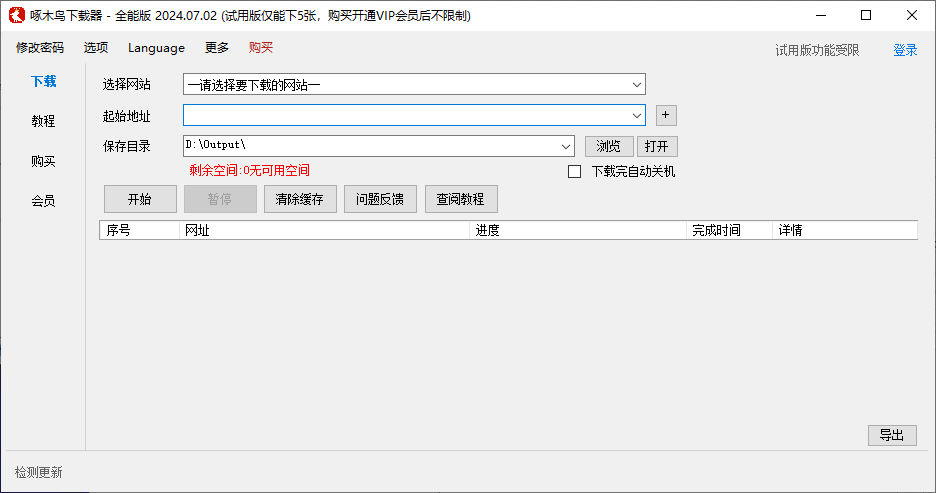Click the 问题反馈 button
This screenshot has height=493, width=936.
[380, 199]
